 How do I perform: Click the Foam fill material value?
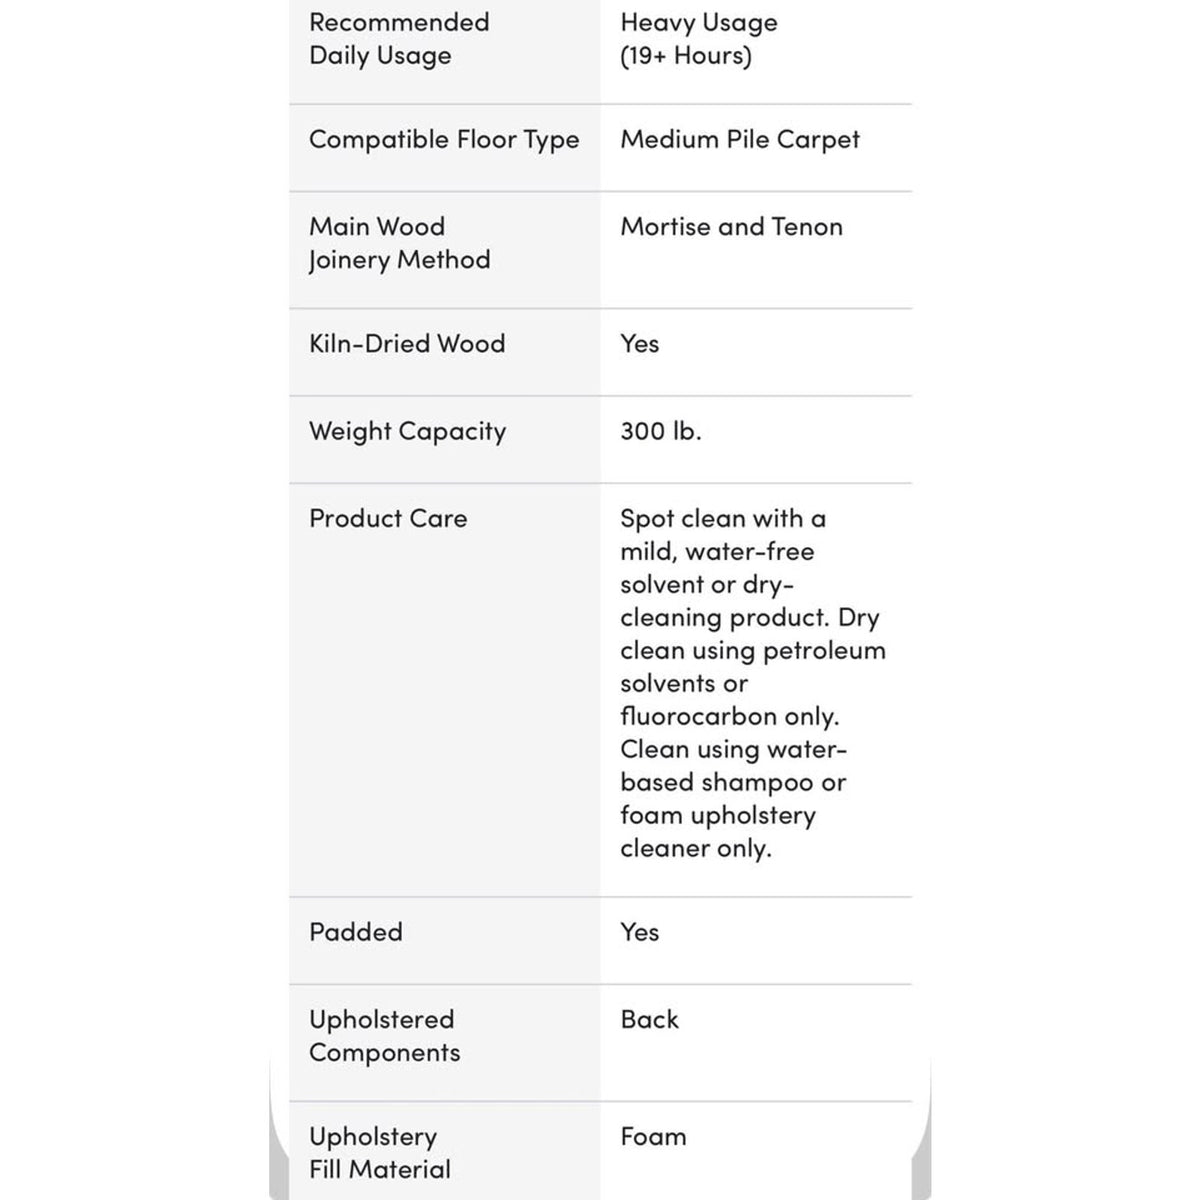(x=653, y=1137)
